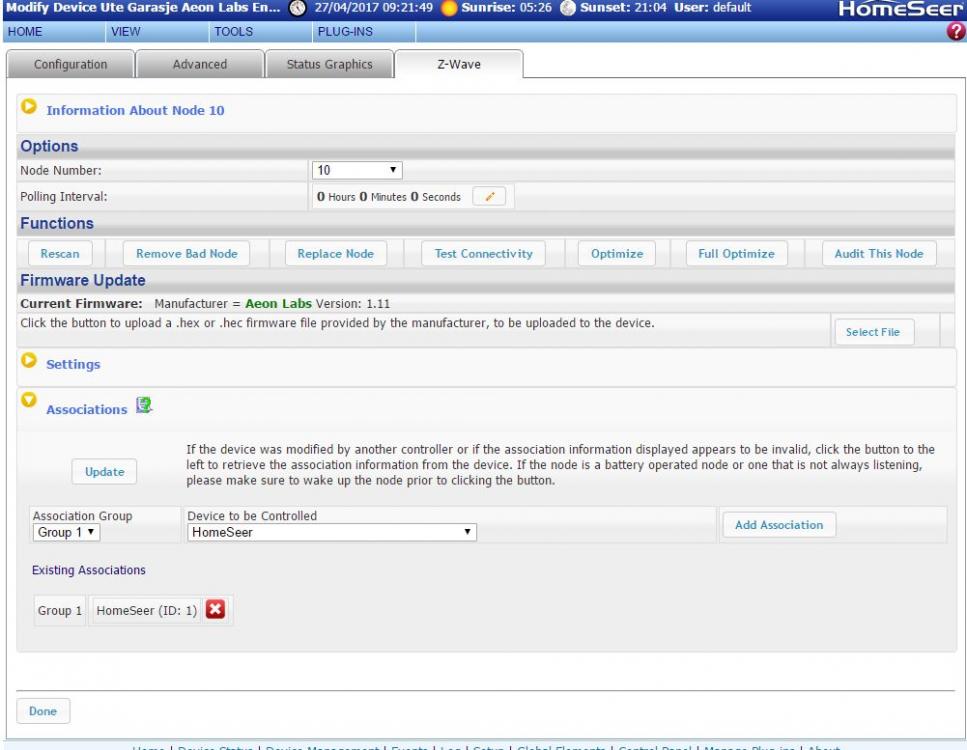The image size is (967, 750).
Task: Click the green icon beside Associations heading
Action: 143,406
